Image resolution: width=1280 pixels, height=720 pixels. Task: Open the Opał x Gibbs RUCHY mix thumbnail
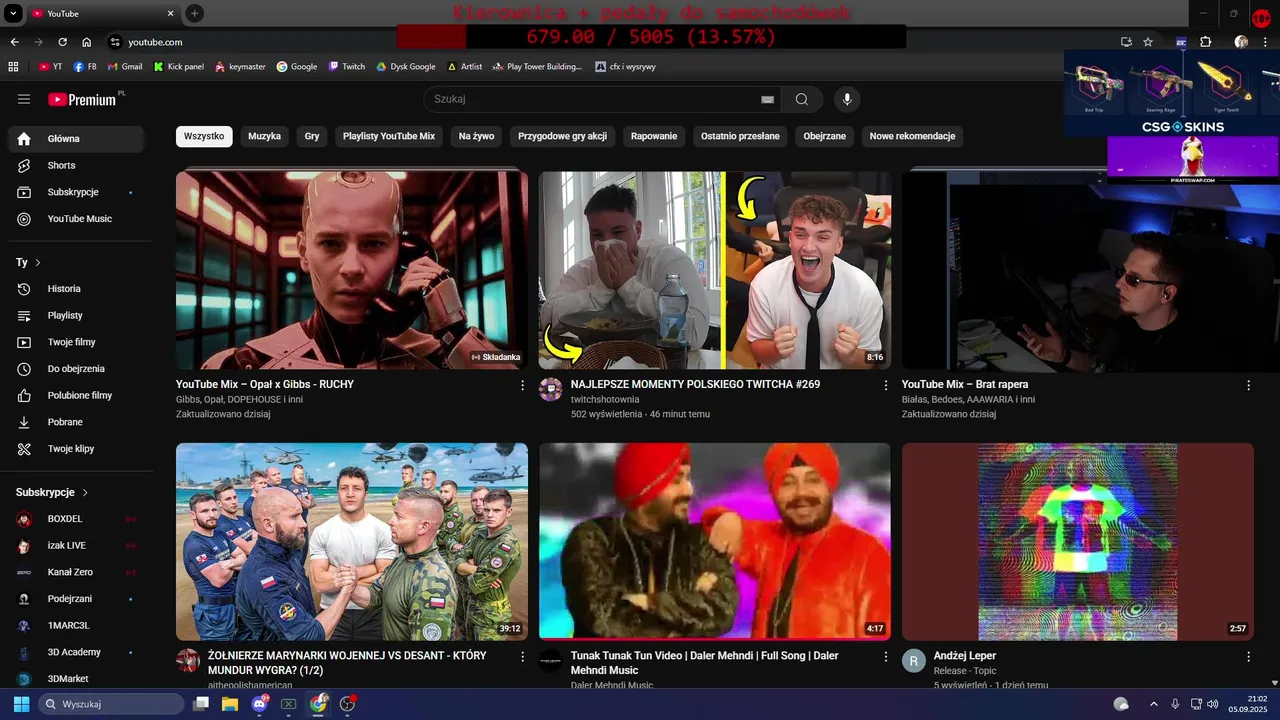(x=352, y=270)
